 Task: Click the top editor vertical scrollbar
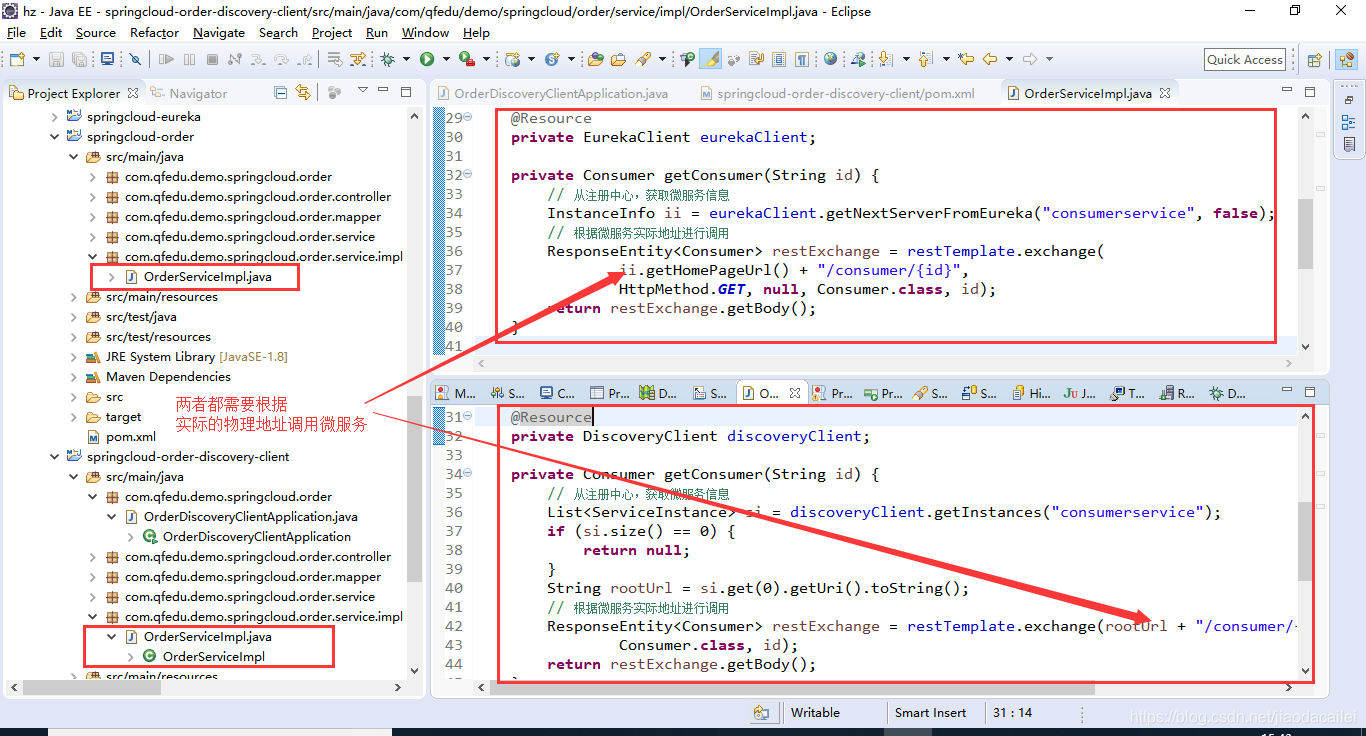(x=1305, y=232)
